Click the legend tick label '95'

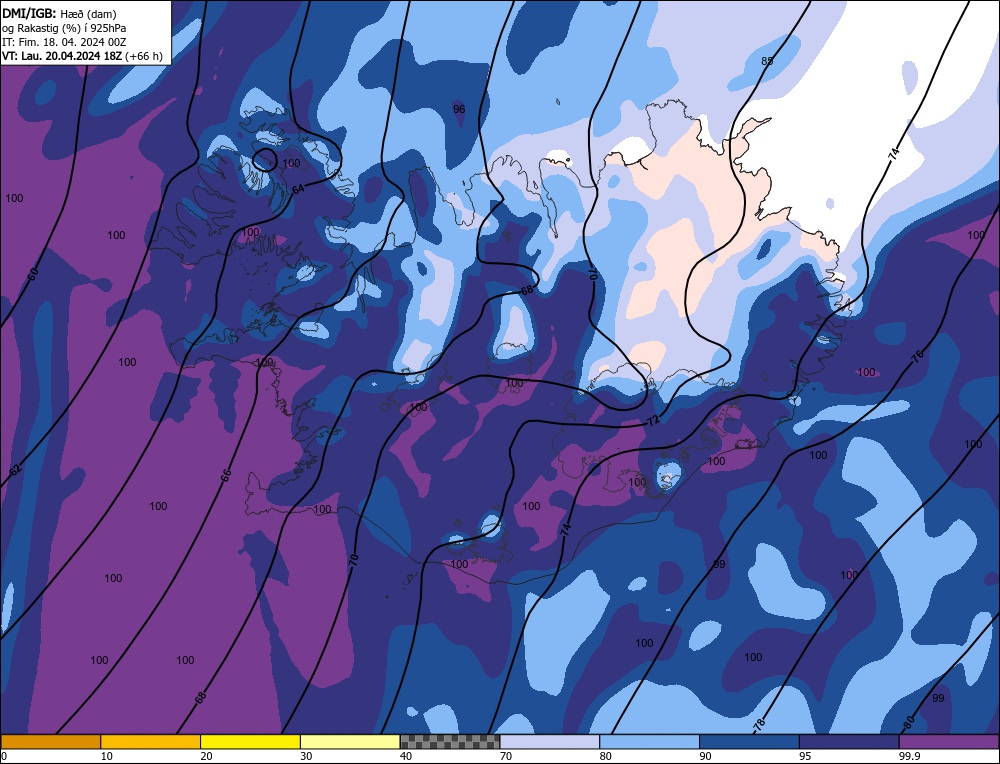point(805,756)
